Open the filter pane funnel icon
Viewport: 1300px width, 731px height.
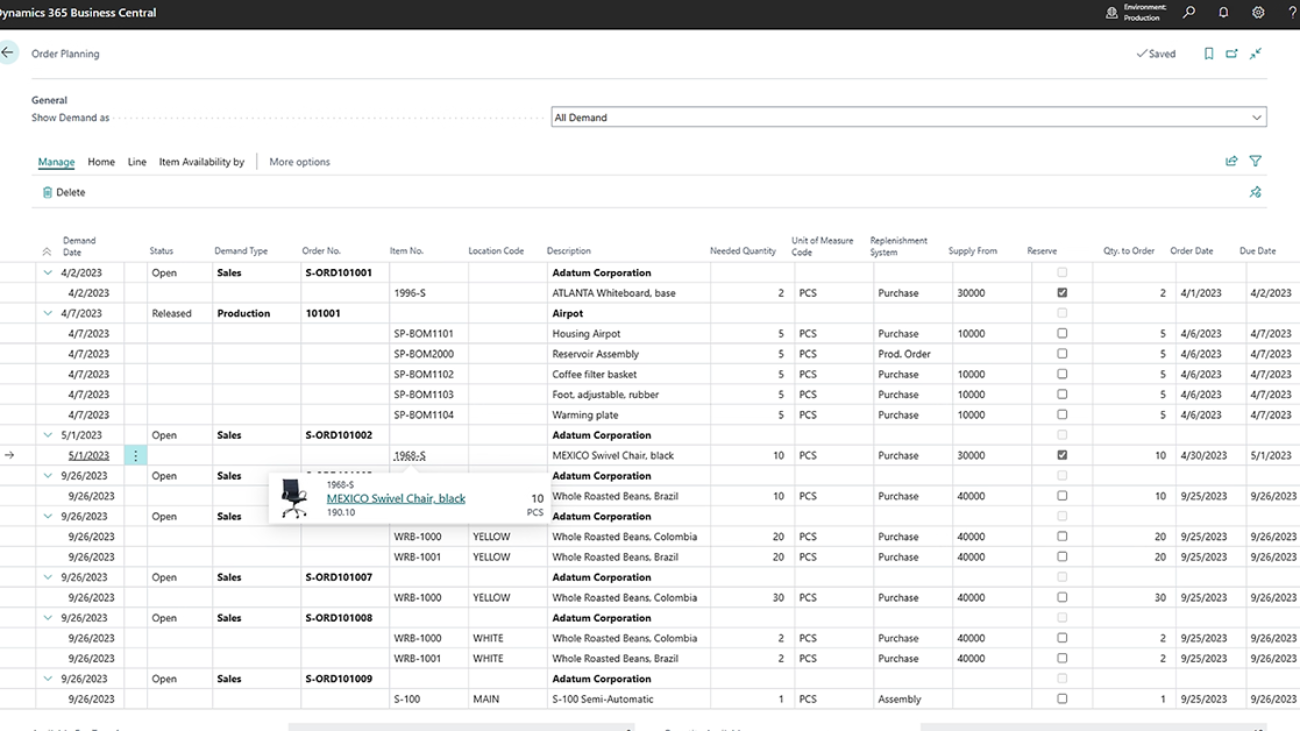(x=1255, y=161)
